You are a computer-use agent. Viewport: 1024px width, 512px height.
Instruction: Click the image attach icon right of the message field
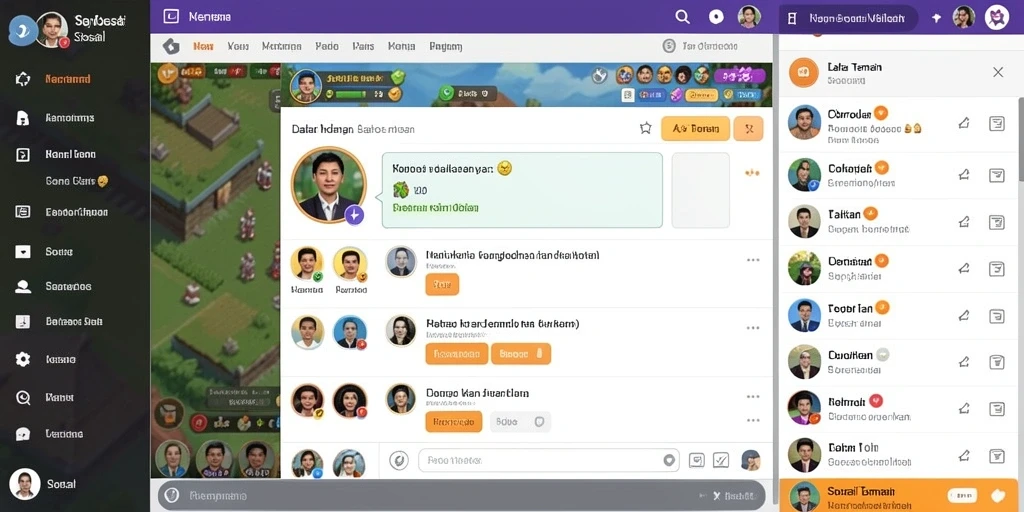(x=697, y=460)
